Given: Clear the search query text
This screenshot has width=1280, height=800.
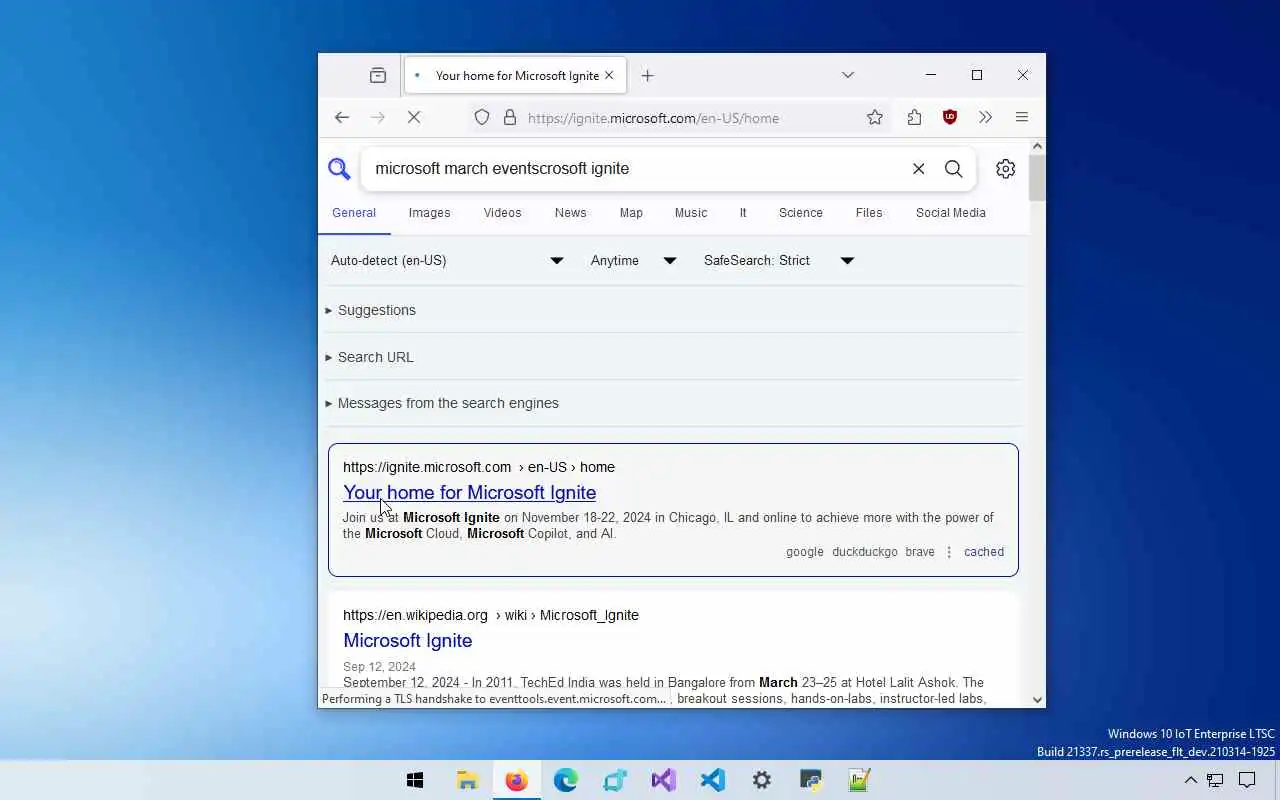Looking at the screenshot, I should click(918, 169).
